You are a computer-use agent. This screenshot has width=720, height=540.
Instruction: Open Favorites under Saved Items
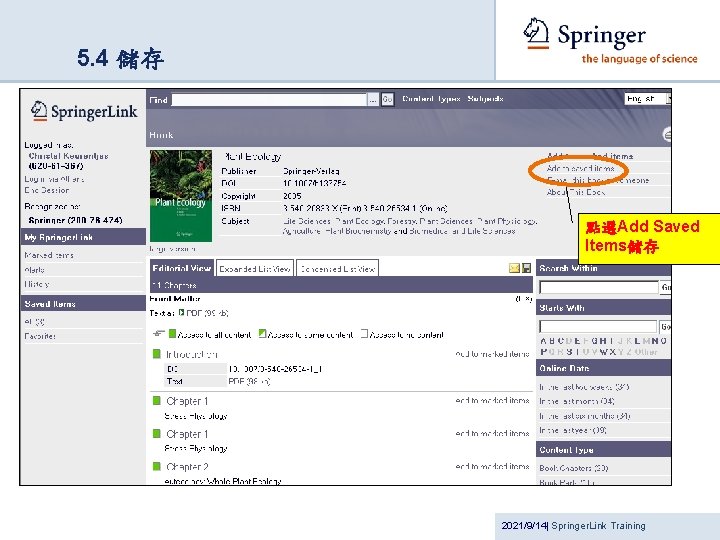click(40, 336)
